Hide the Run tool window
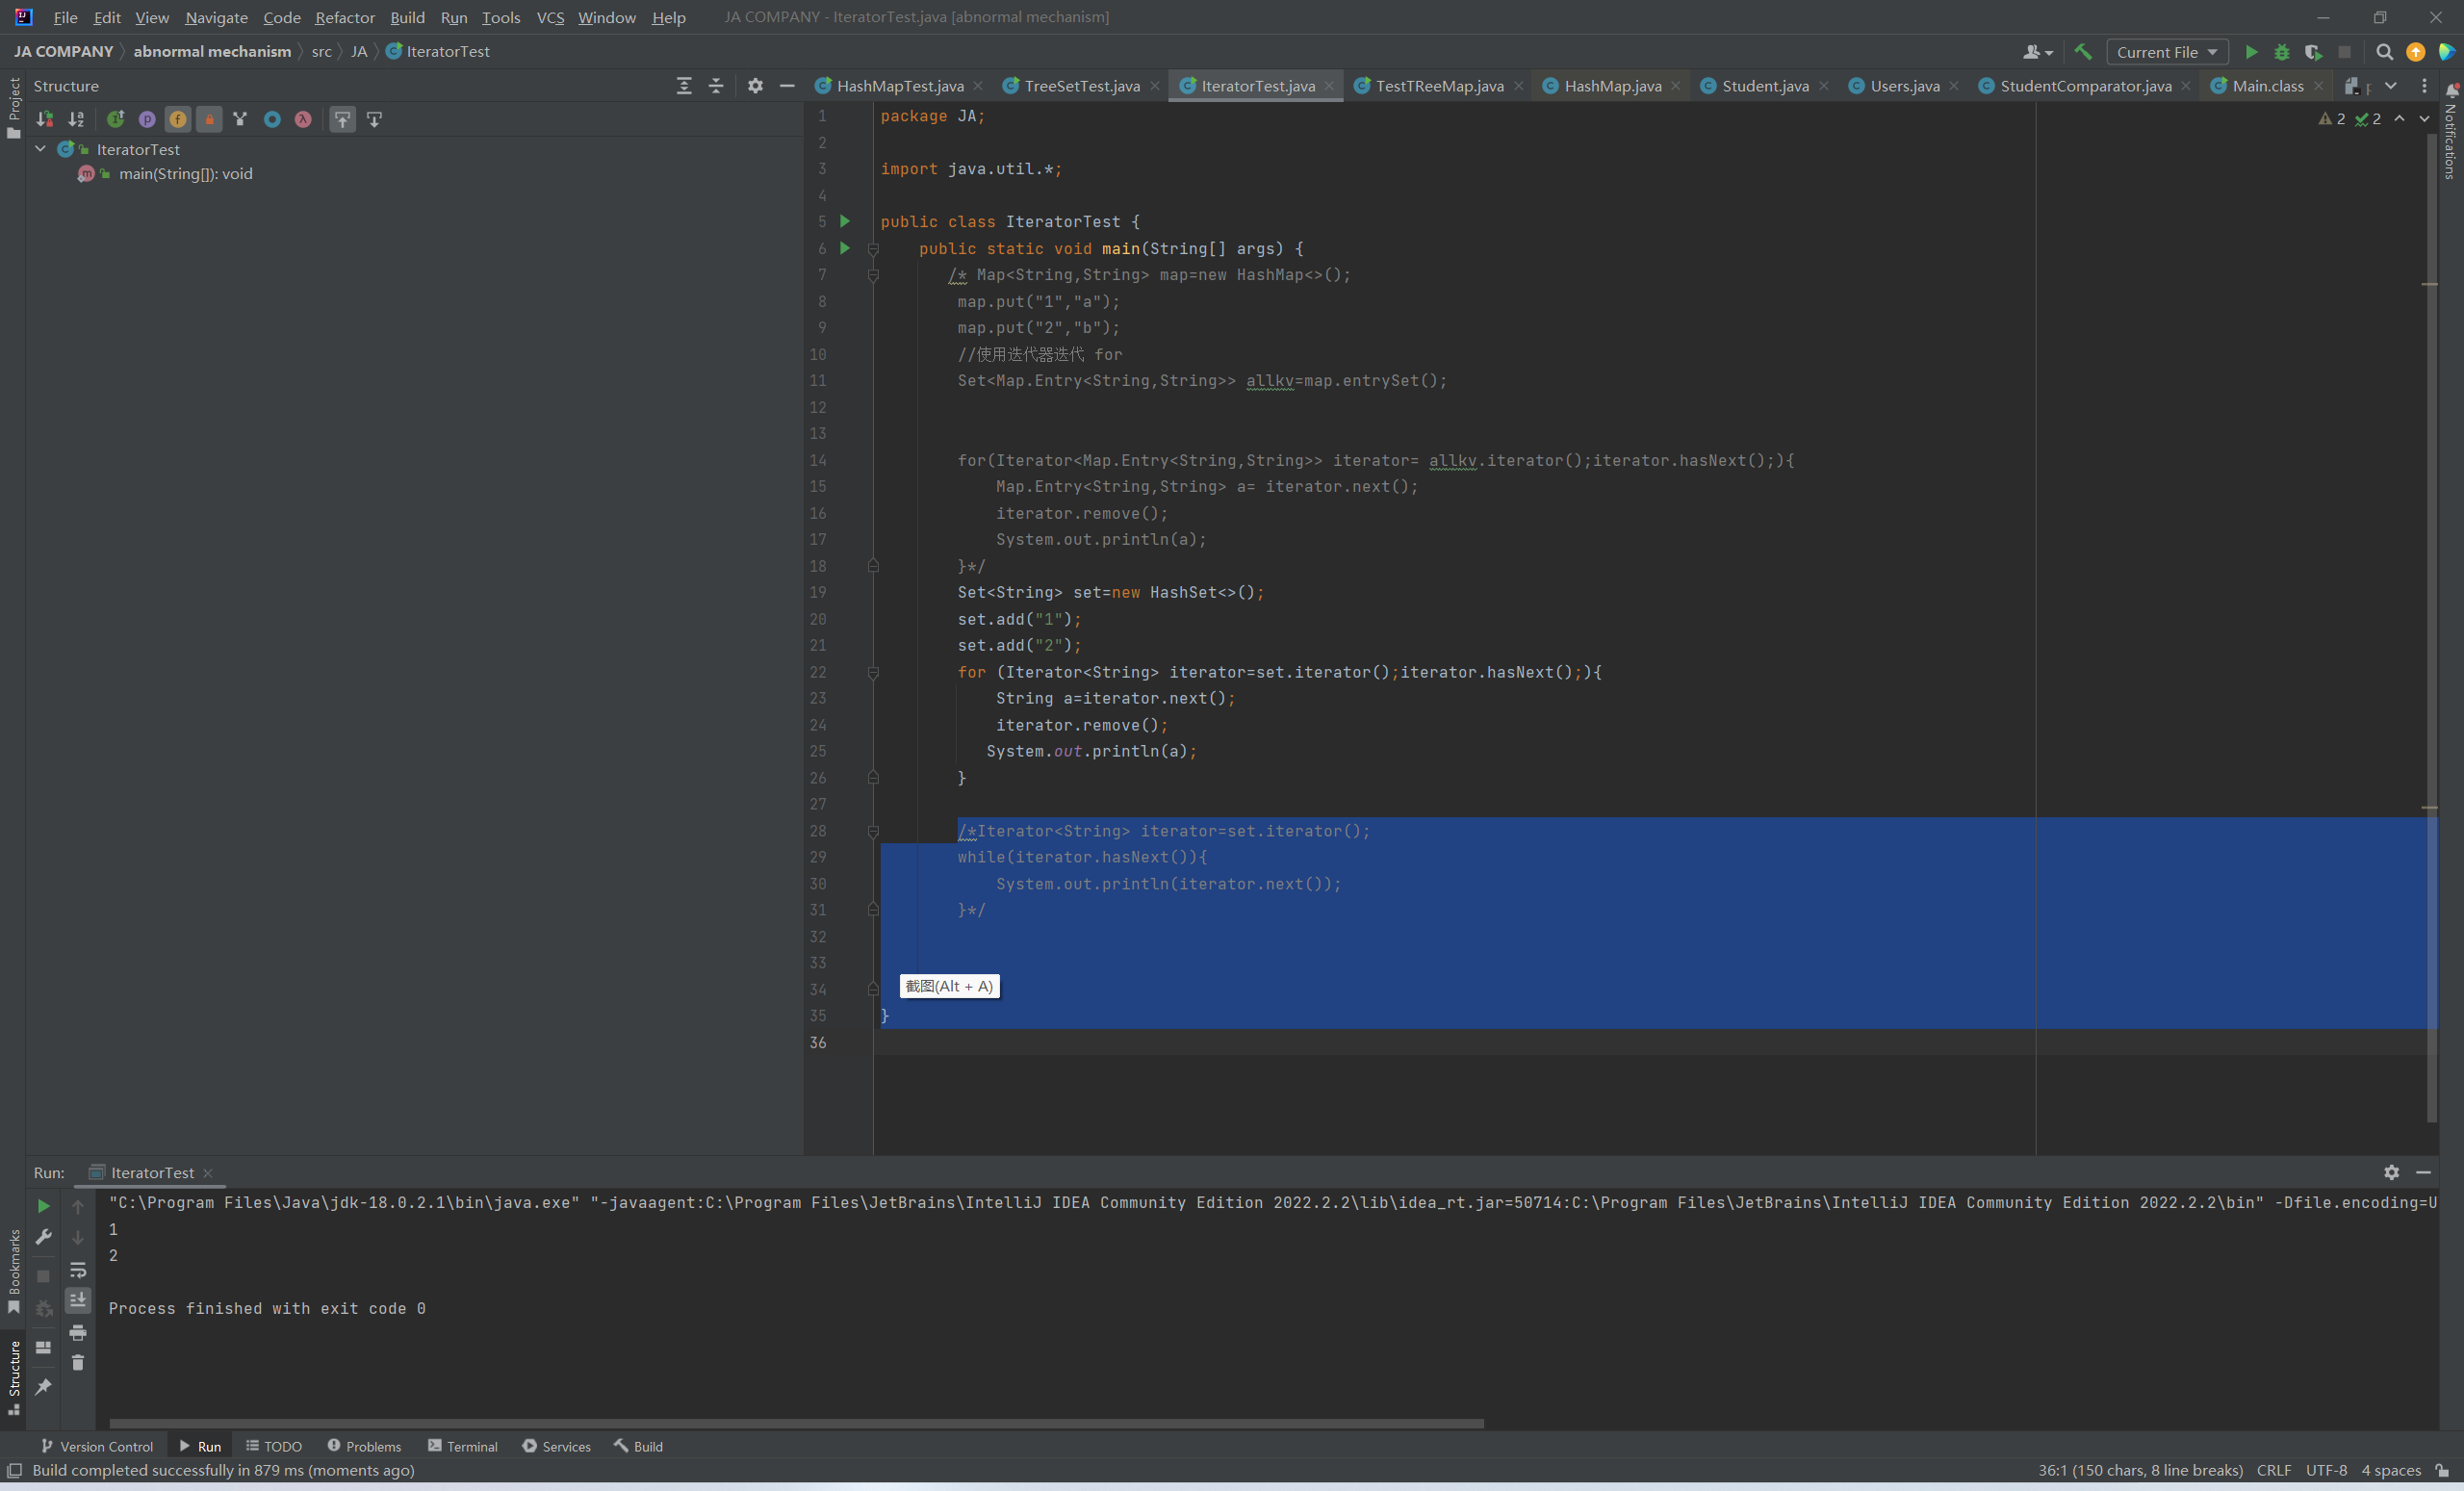Image resolution: width=2464 pixels, height=1491 pixels. tap(2423, 1172)
